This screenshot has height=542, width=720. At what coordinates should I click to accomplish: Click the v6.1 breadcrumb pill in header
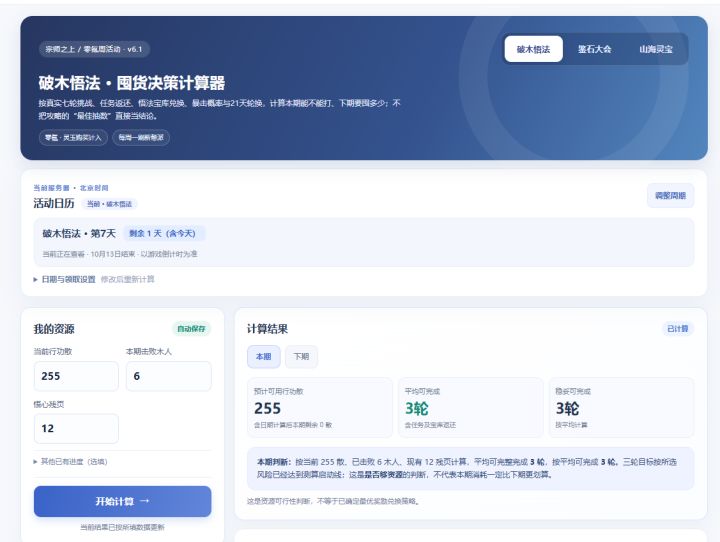(94, 49)
